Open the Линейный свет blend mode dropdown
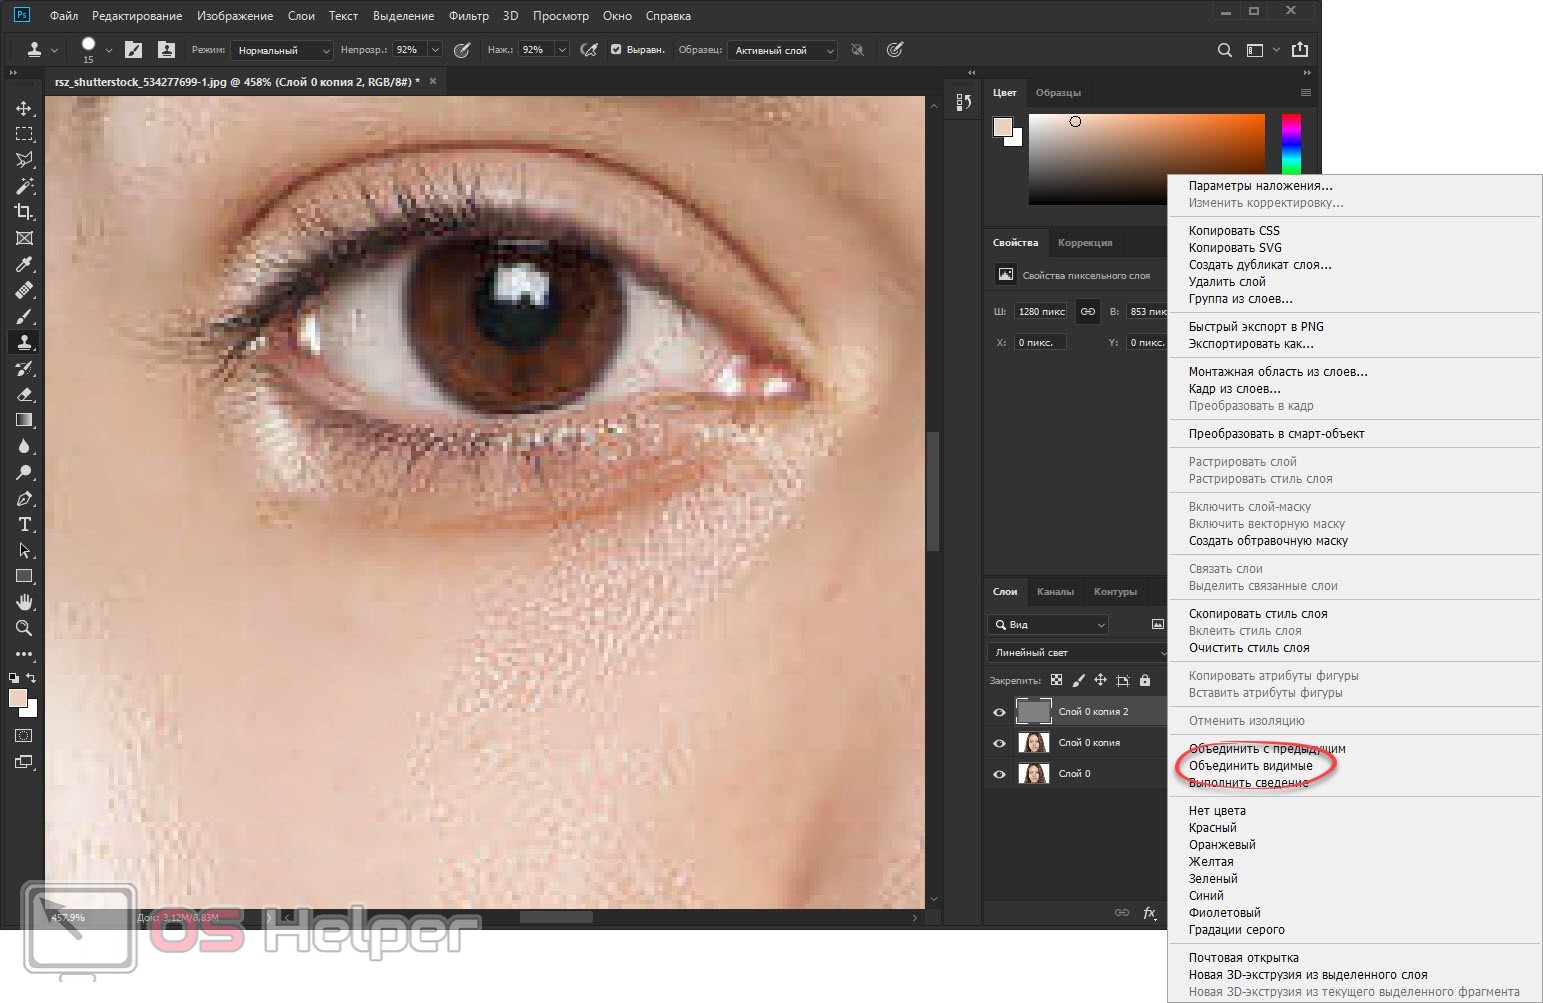The width and height of the screenshot is (1543, 1003). click(1077, 652)
